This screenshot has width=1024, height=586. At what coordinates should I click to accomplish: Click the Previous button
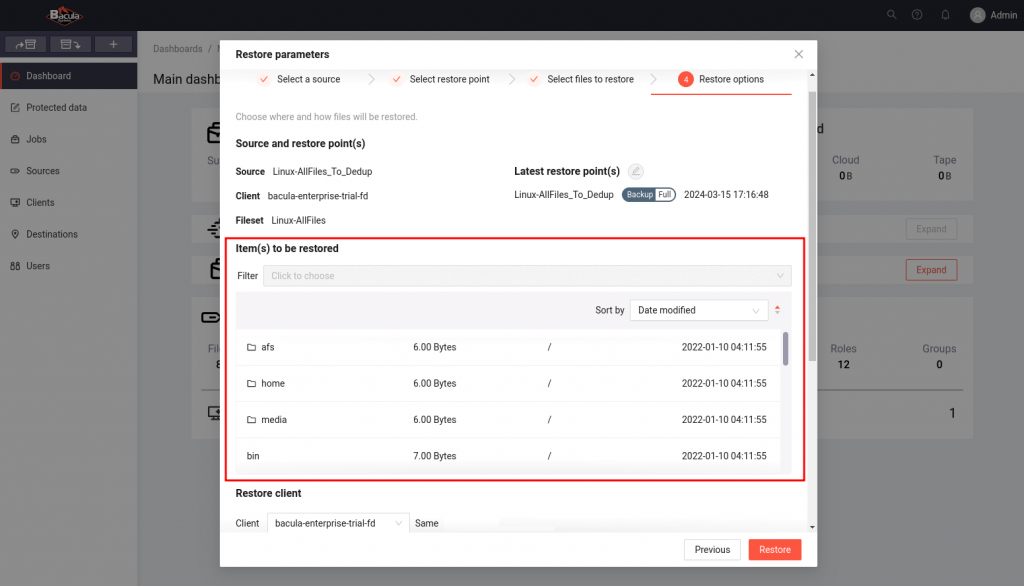pos(712,549)
